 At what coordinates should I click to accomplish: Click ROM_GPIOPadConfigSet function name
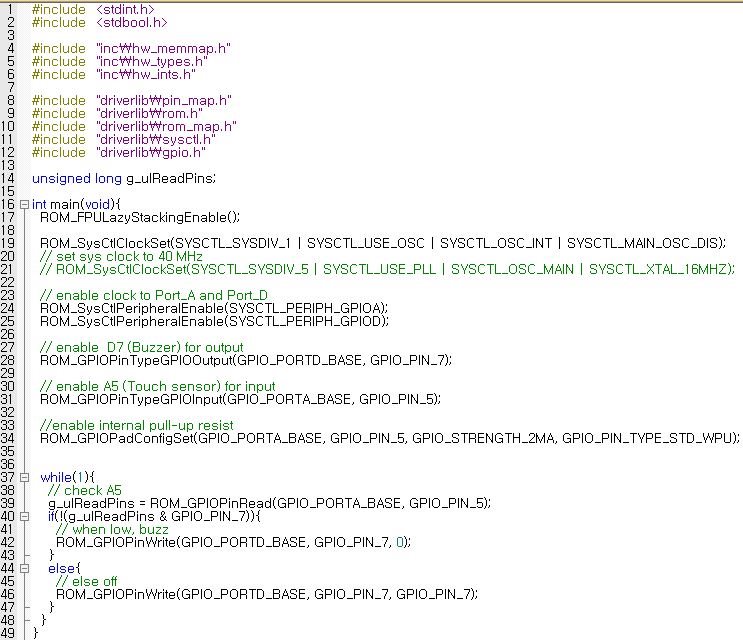(x=117, y=439)
